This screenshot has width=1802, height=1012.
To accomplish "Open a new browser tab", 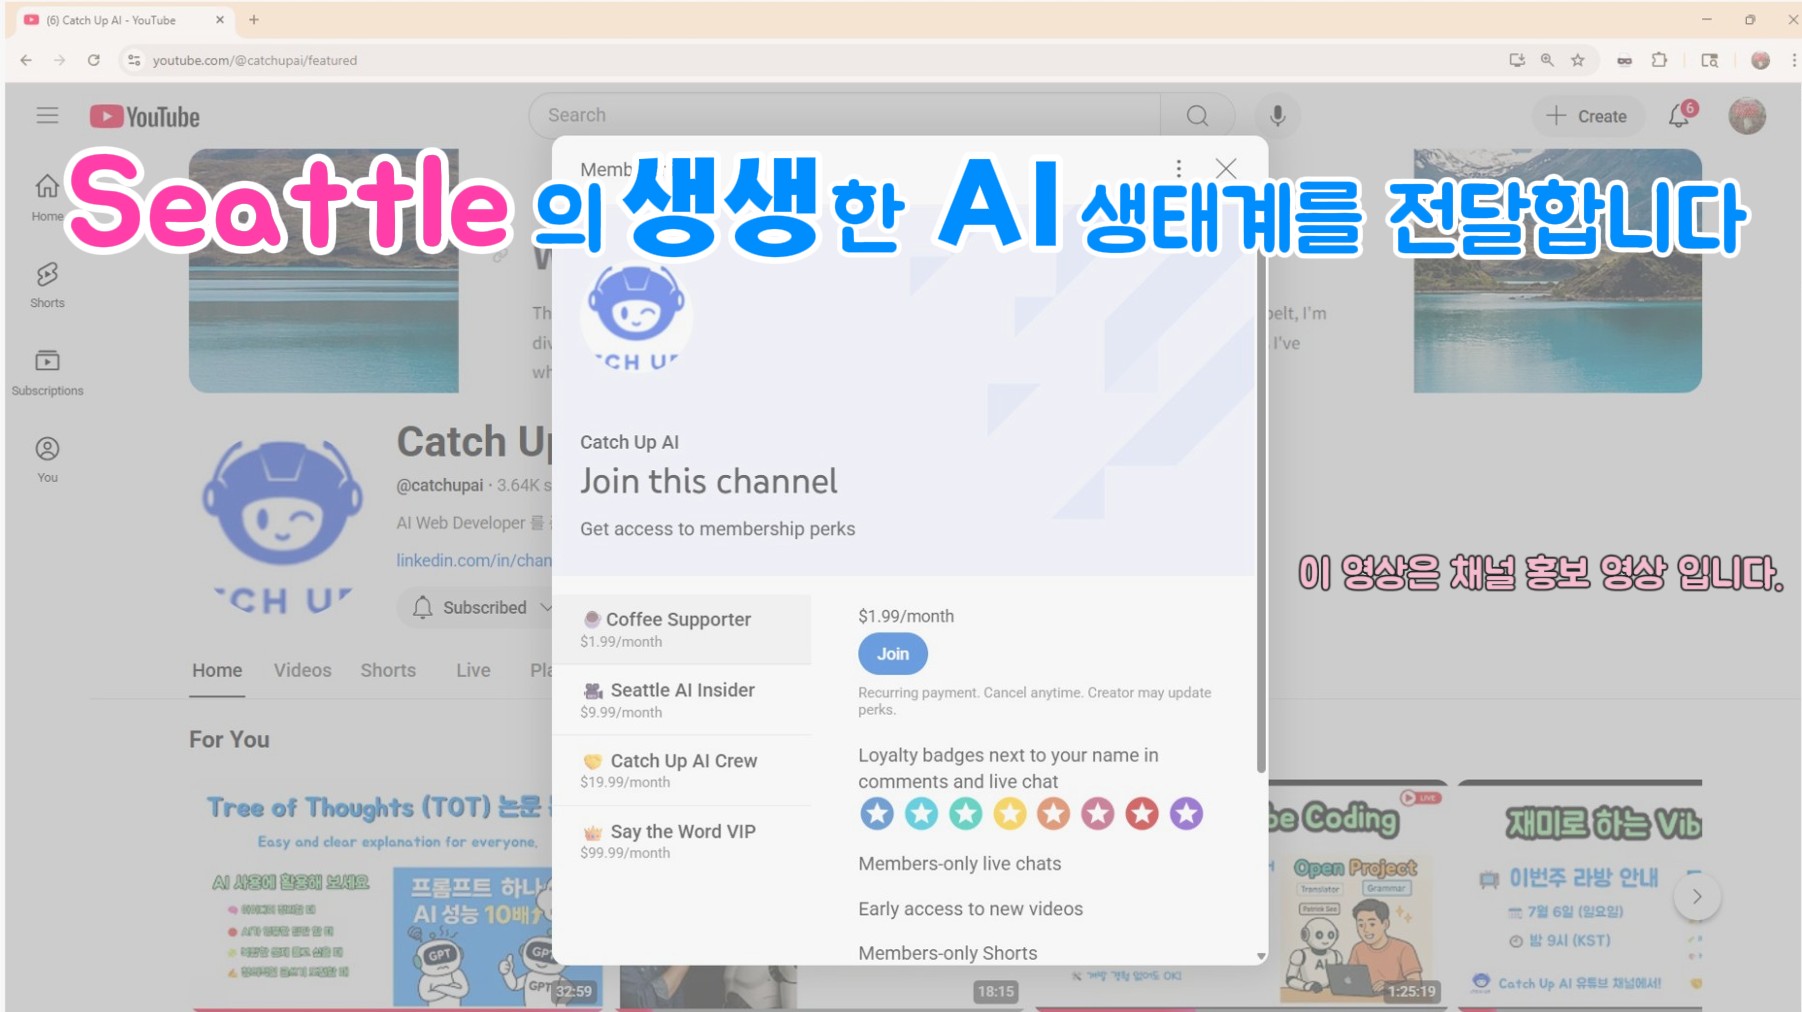I will click(x=254, y=19).
